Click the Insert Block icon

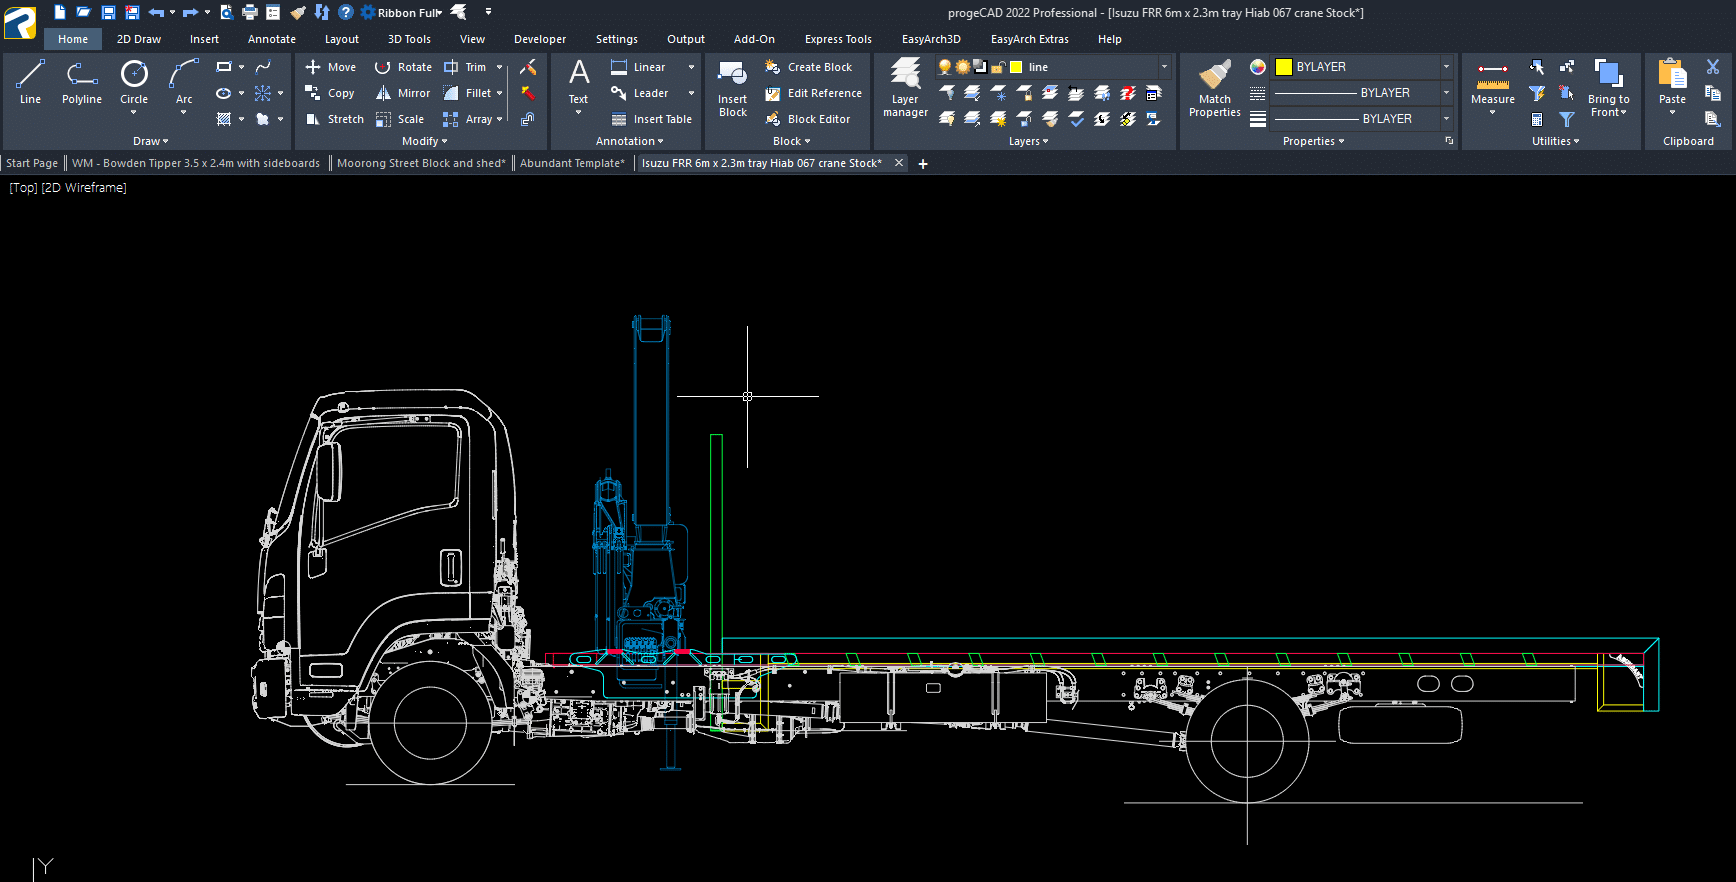732,87
